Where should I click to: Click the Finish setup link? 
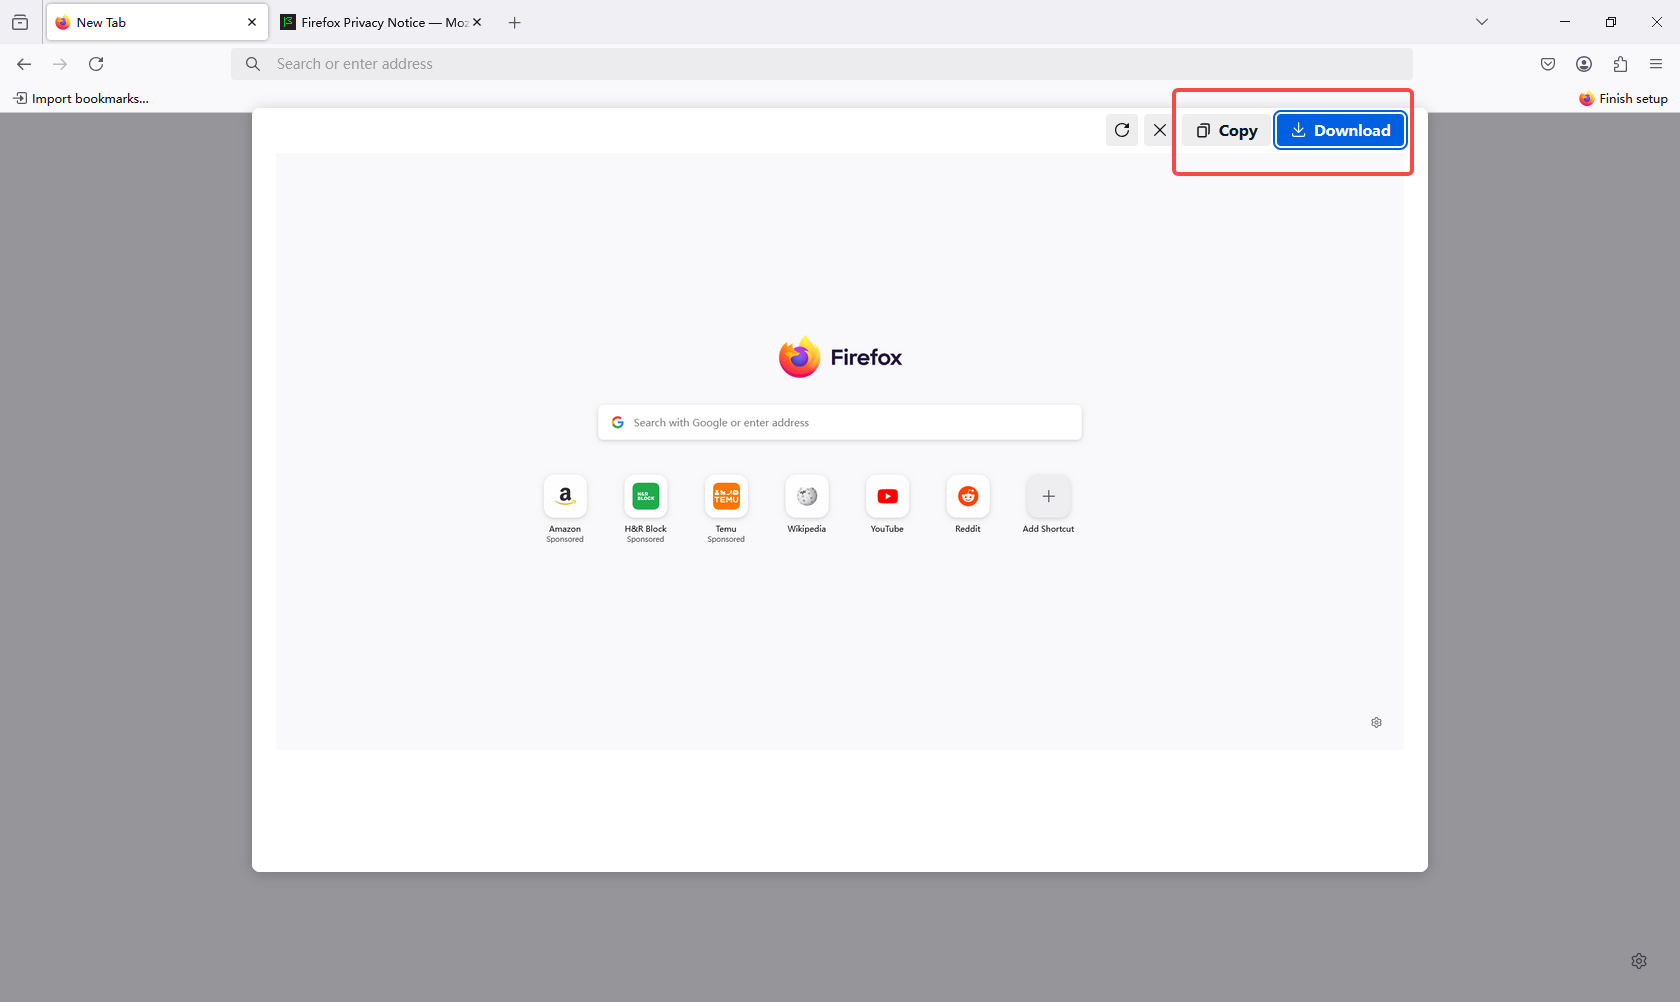(1622, 98)
